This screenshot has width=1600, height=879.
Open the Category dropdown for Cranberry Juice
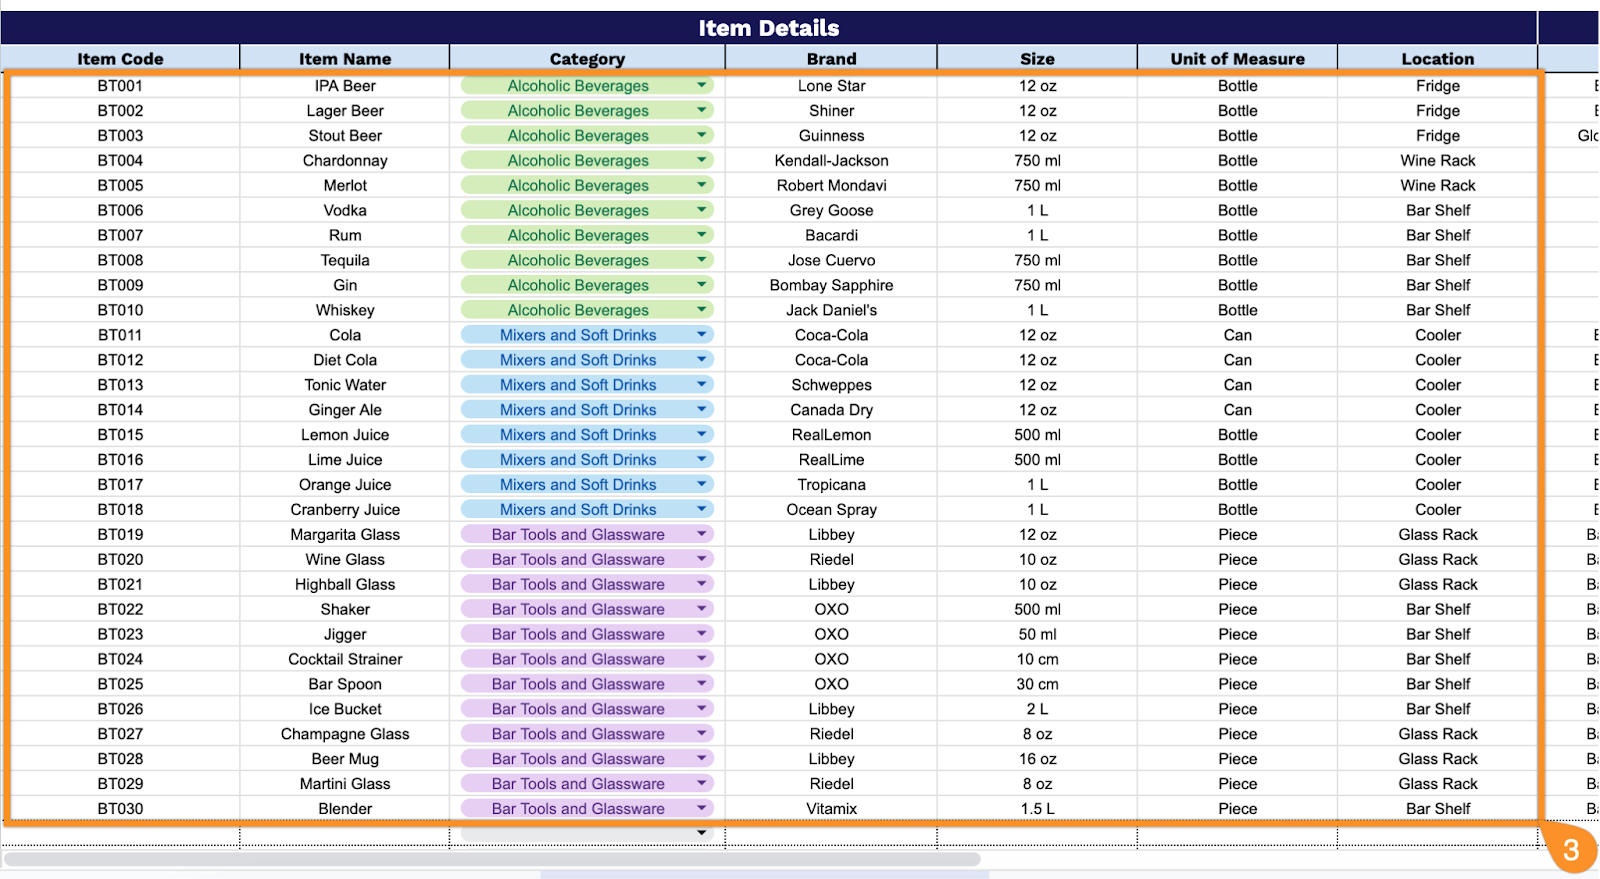703,509
